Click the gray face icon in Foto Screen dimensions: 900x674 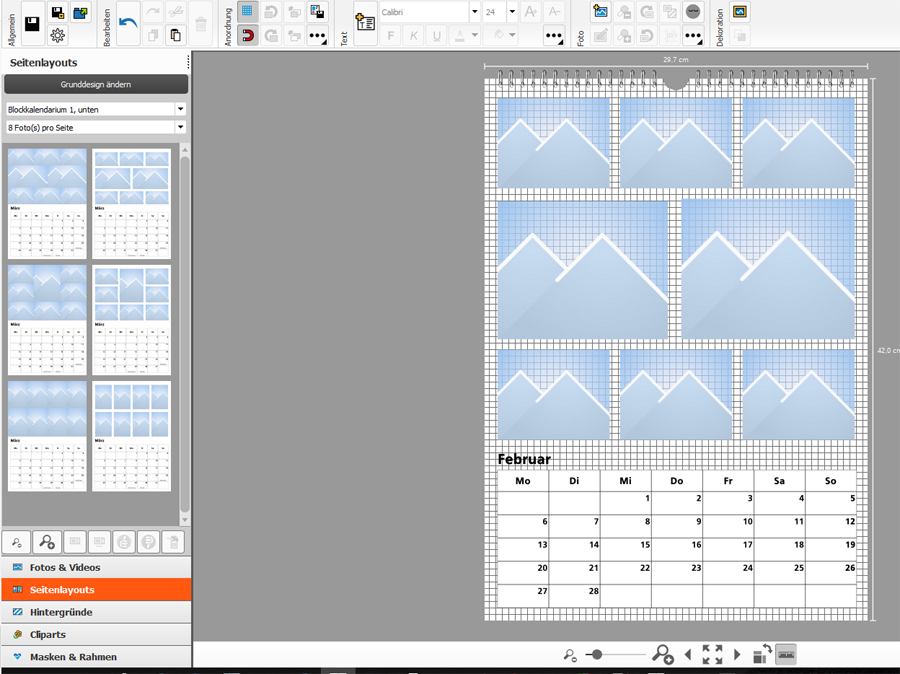coord(693,11)
